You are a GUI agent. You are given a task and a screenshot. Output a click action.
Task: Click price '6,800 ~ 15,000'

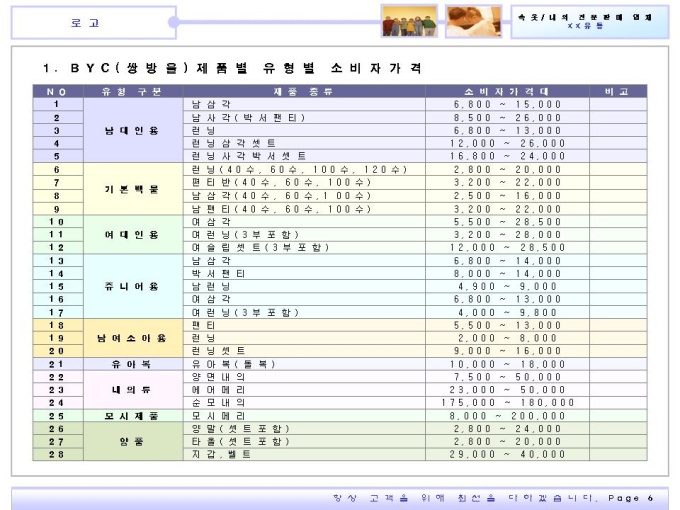(x=507, y=105)
